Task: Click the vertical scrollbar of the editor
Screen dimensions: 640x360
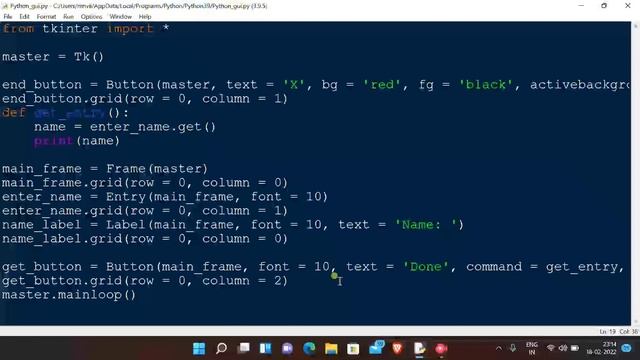Action: pos(636,173)
